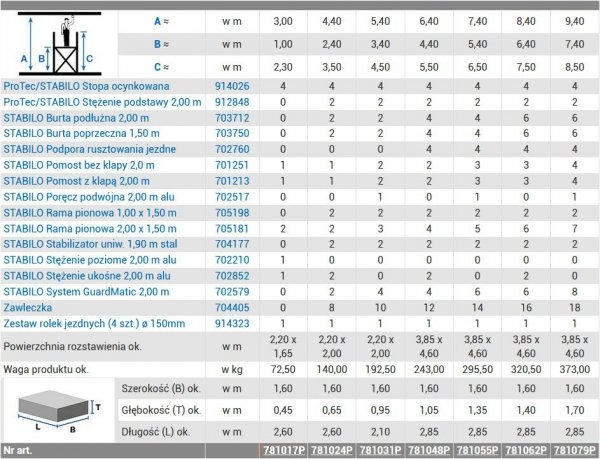Select part number 704405

232,308
